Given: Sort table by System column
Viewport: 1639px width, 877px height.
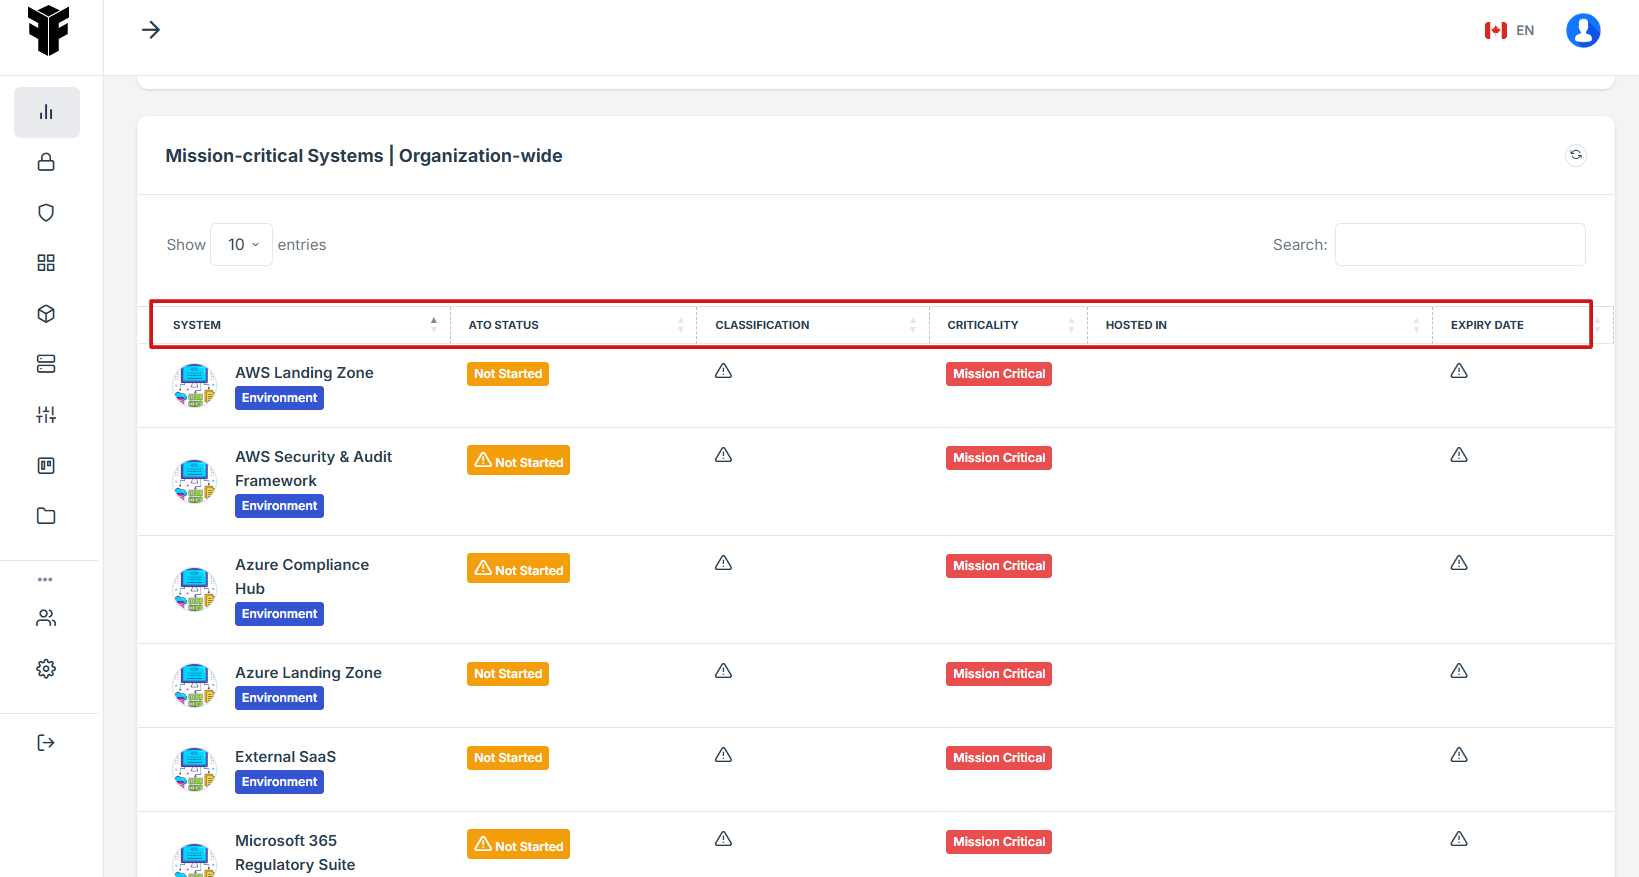Looking at the screenshot, I should click(x=300, y=325).
